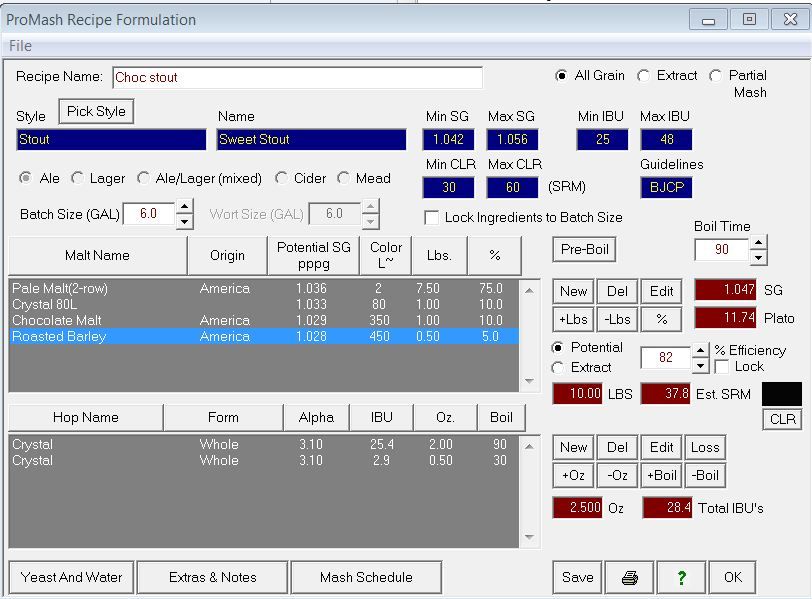Edit the selected hop entry
Image resolution: width=812 pixels, height=599 pixels.
[x=661, y=447]
